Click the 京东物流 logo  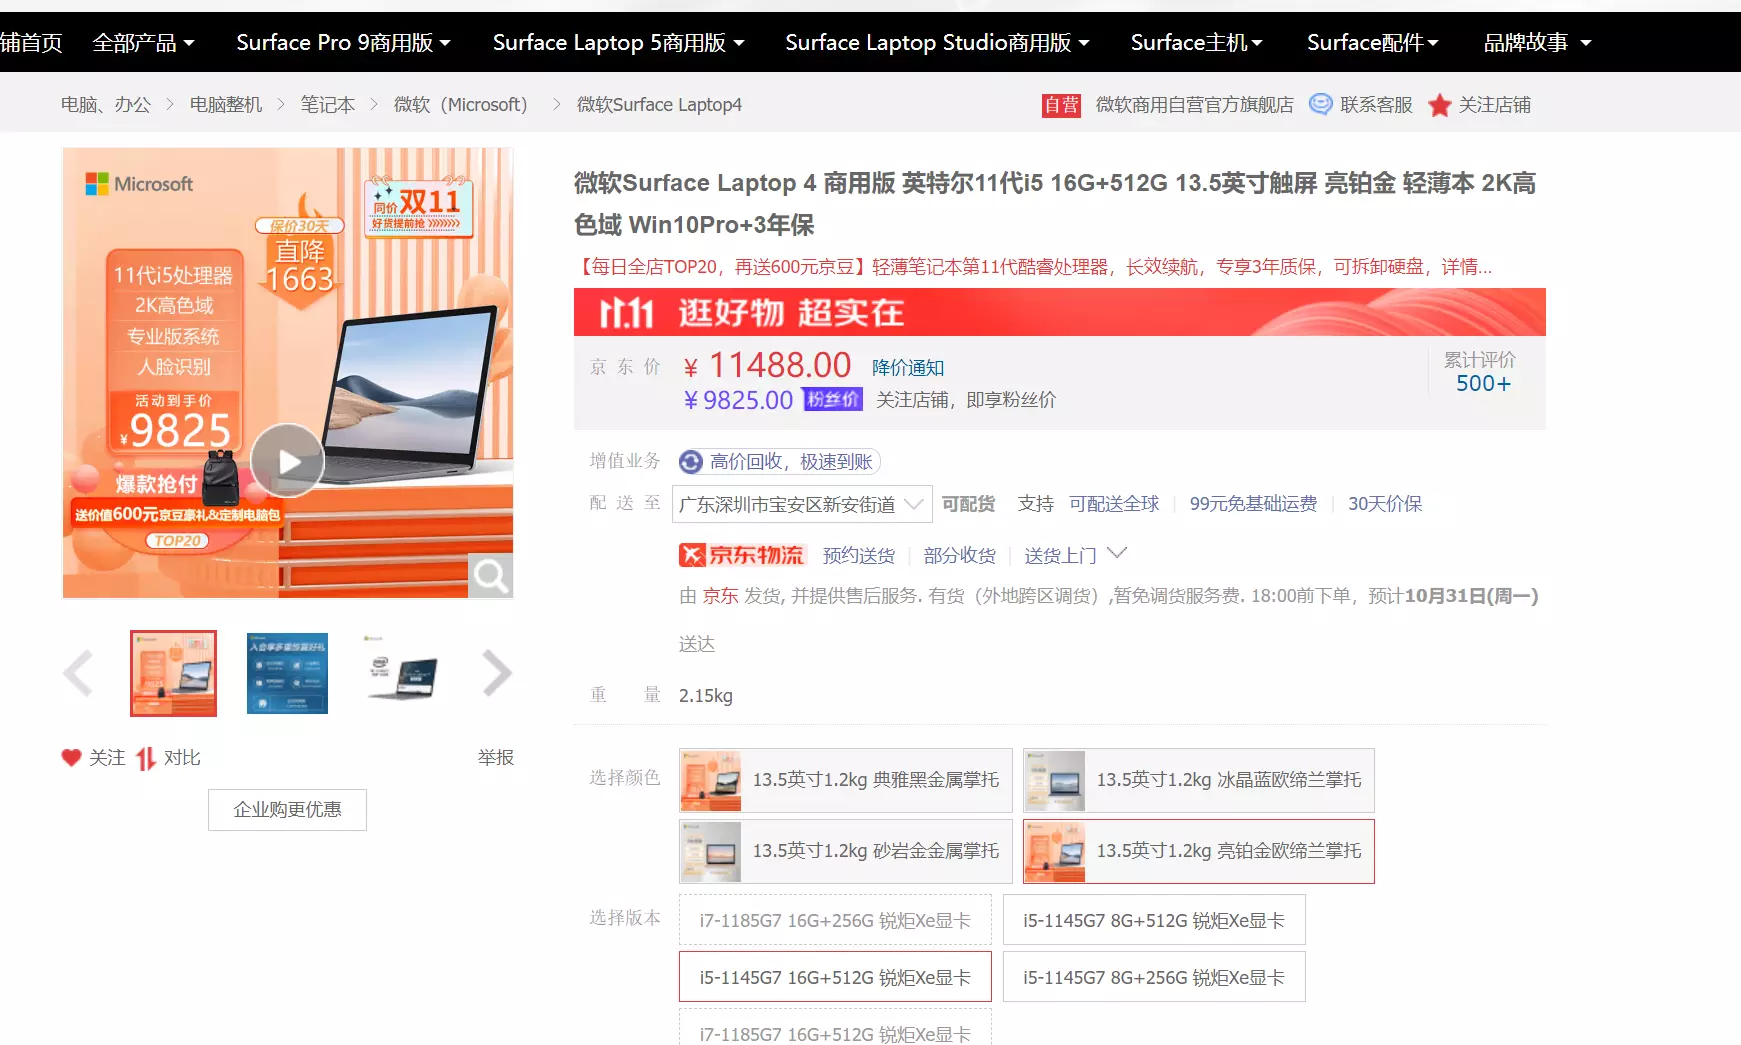coord(741,555)
